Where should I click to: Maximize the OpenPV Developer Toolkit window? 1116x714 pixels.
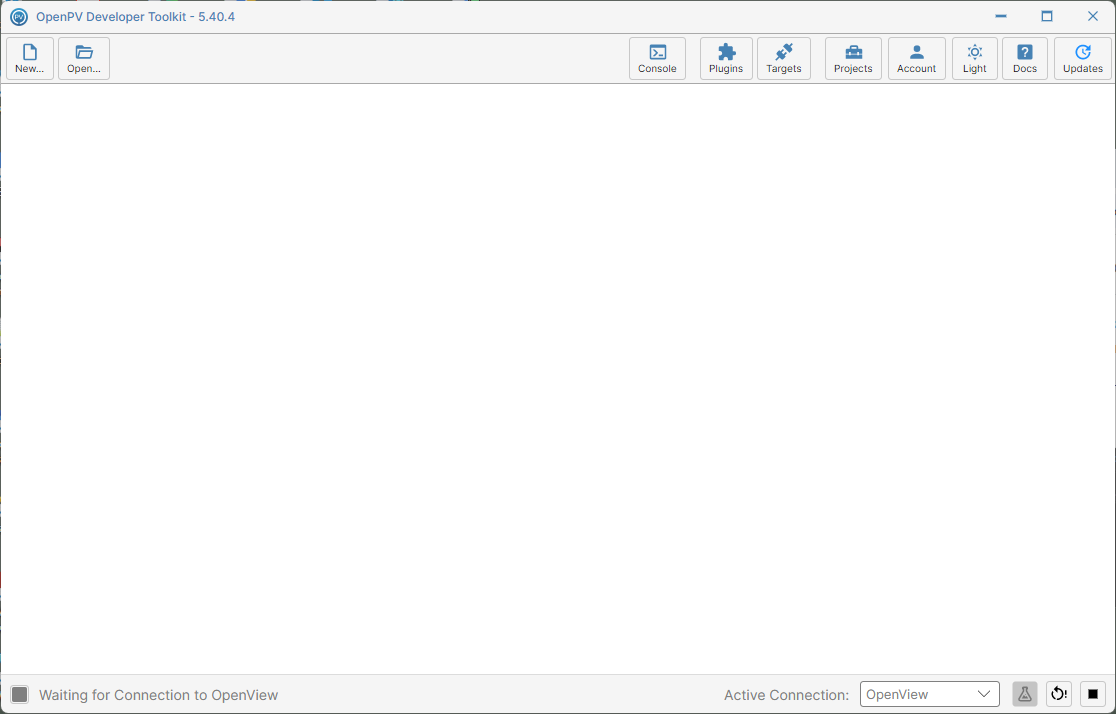pyautogui.click(x=1046, y=16)
